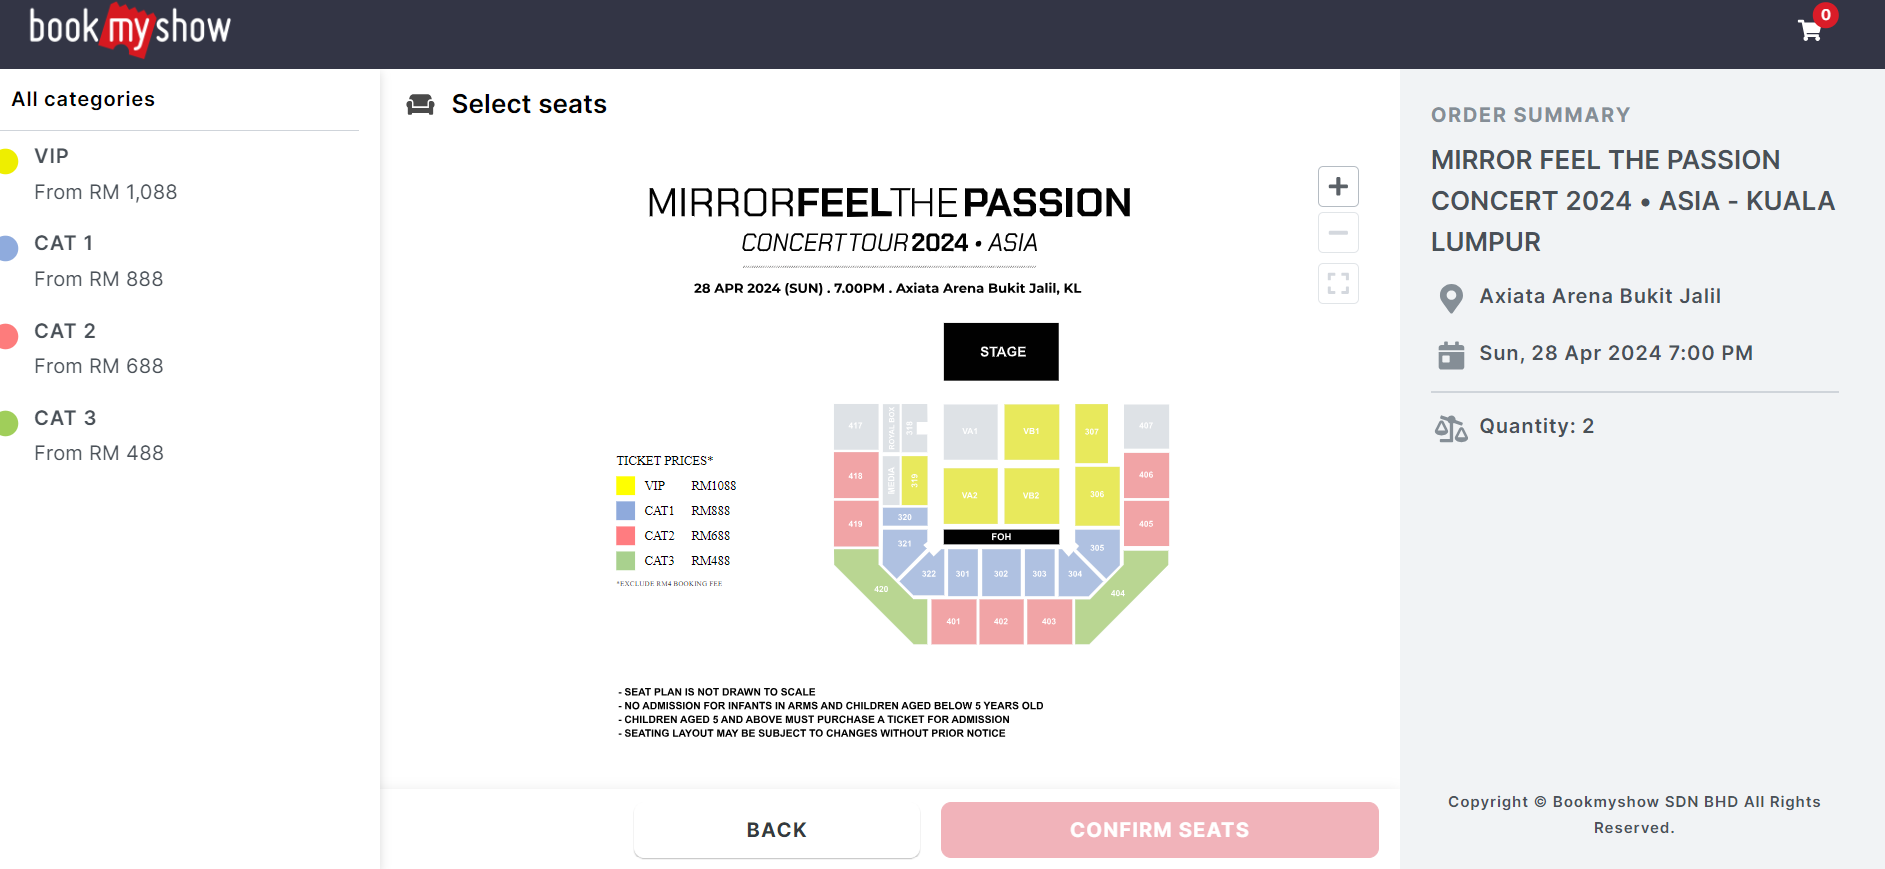Screen dimensions: 1885x869
Task: Click the quantity scales icon
Action: click(1451, 428)
